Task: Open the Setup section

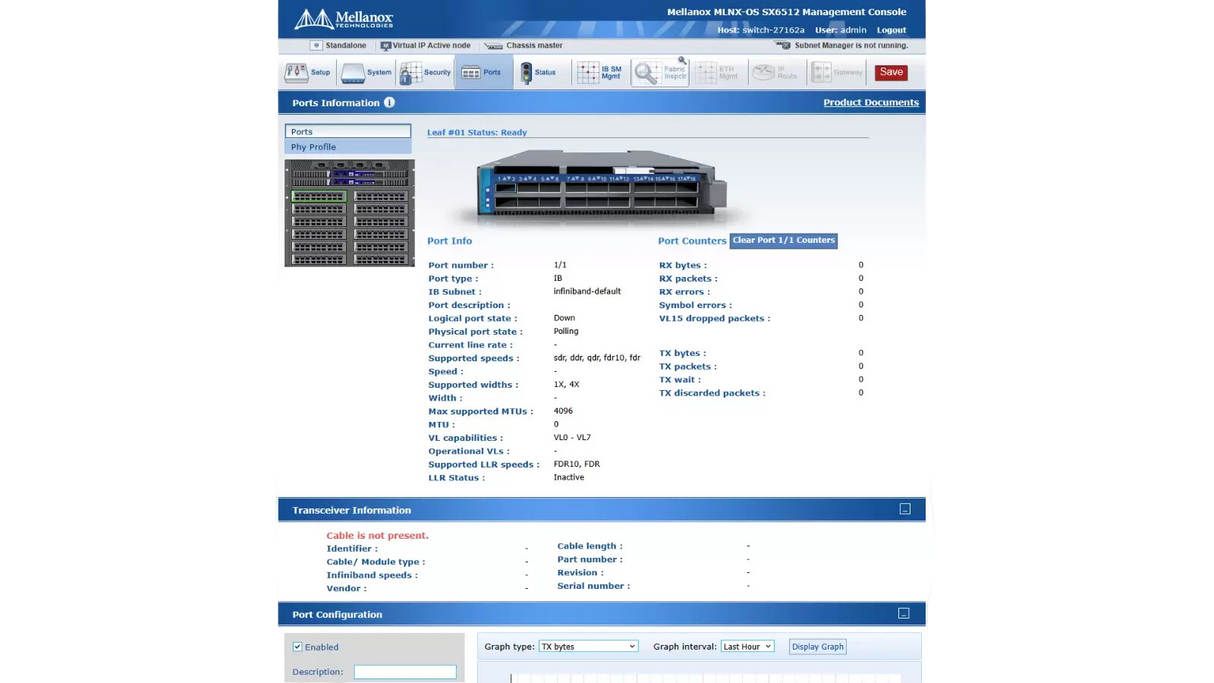Action: click(x=307, y=72)
